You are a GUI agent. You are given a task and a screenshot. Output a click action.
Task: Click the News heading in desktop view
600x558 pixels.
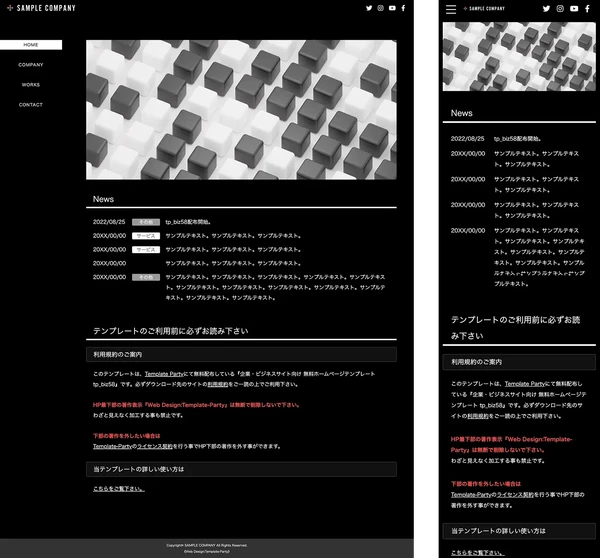(x=103, y=199)
